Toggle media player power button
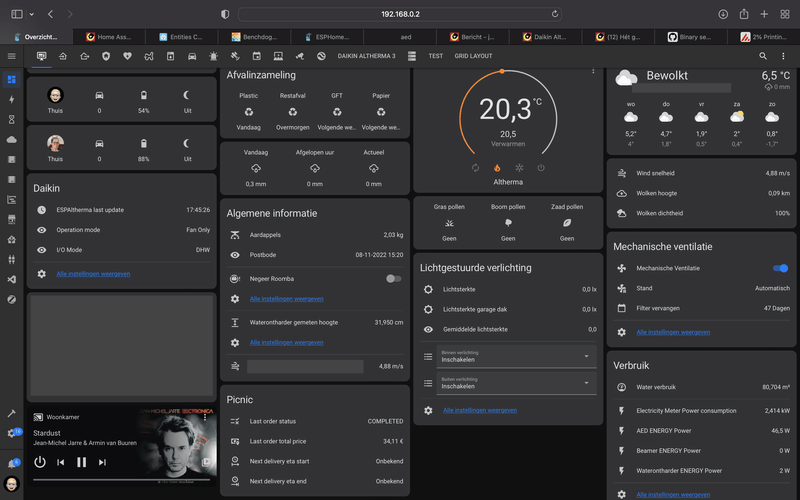This screenshot has height=500, width=800. pyautogui.click(x=40, y=462)
